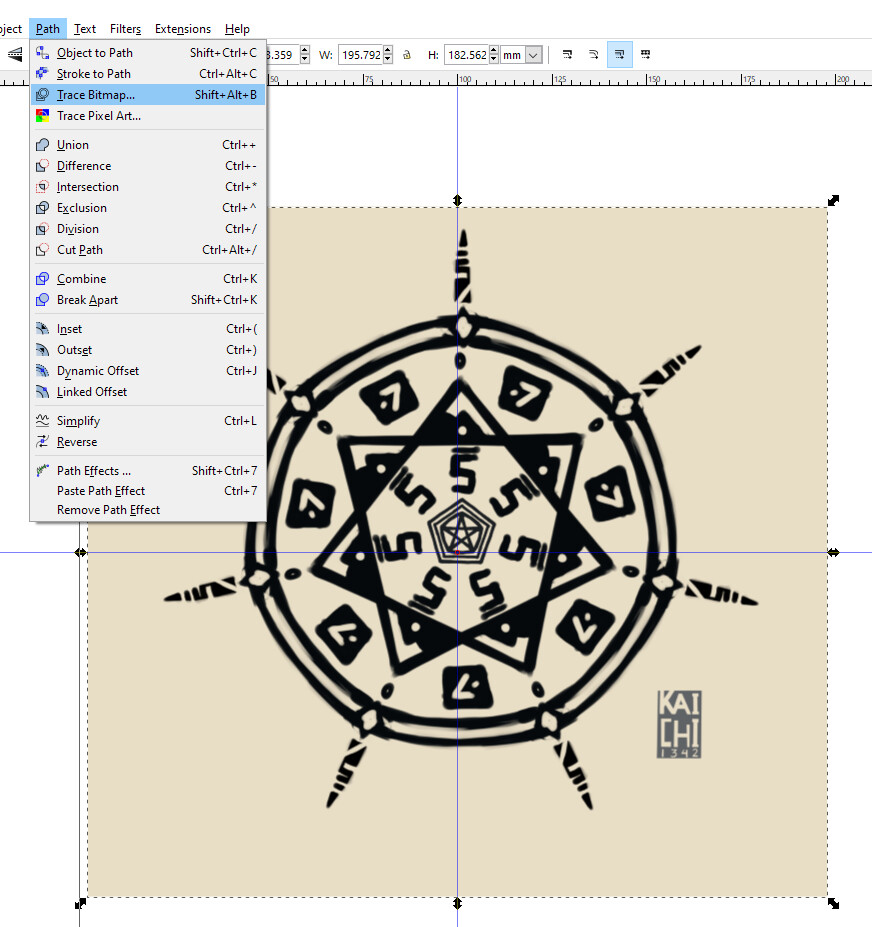Click the right-middle selection scale handle
Viewport: 872px width, 927px height.
click(834, 552)
